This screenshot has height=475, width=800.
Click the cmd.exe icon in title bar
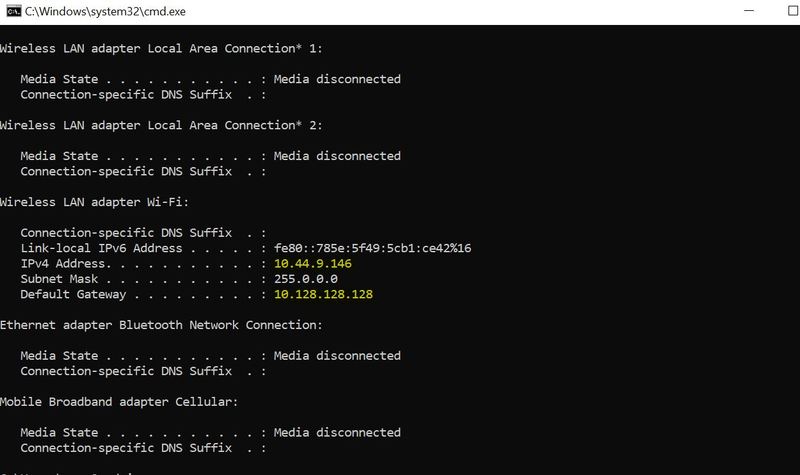coord(13,11)
